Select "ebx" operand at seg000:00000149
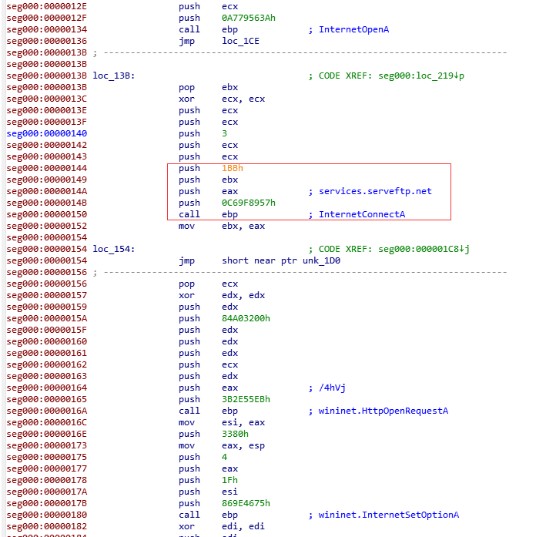 point(230,180)
